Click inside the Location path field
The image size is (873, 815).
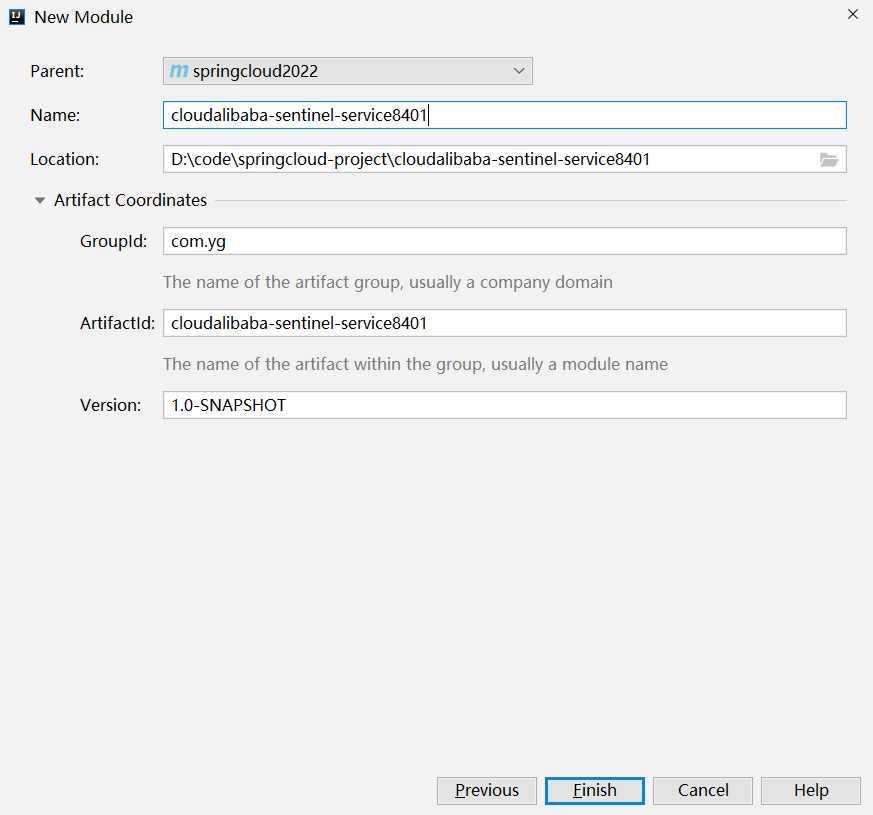490,159
